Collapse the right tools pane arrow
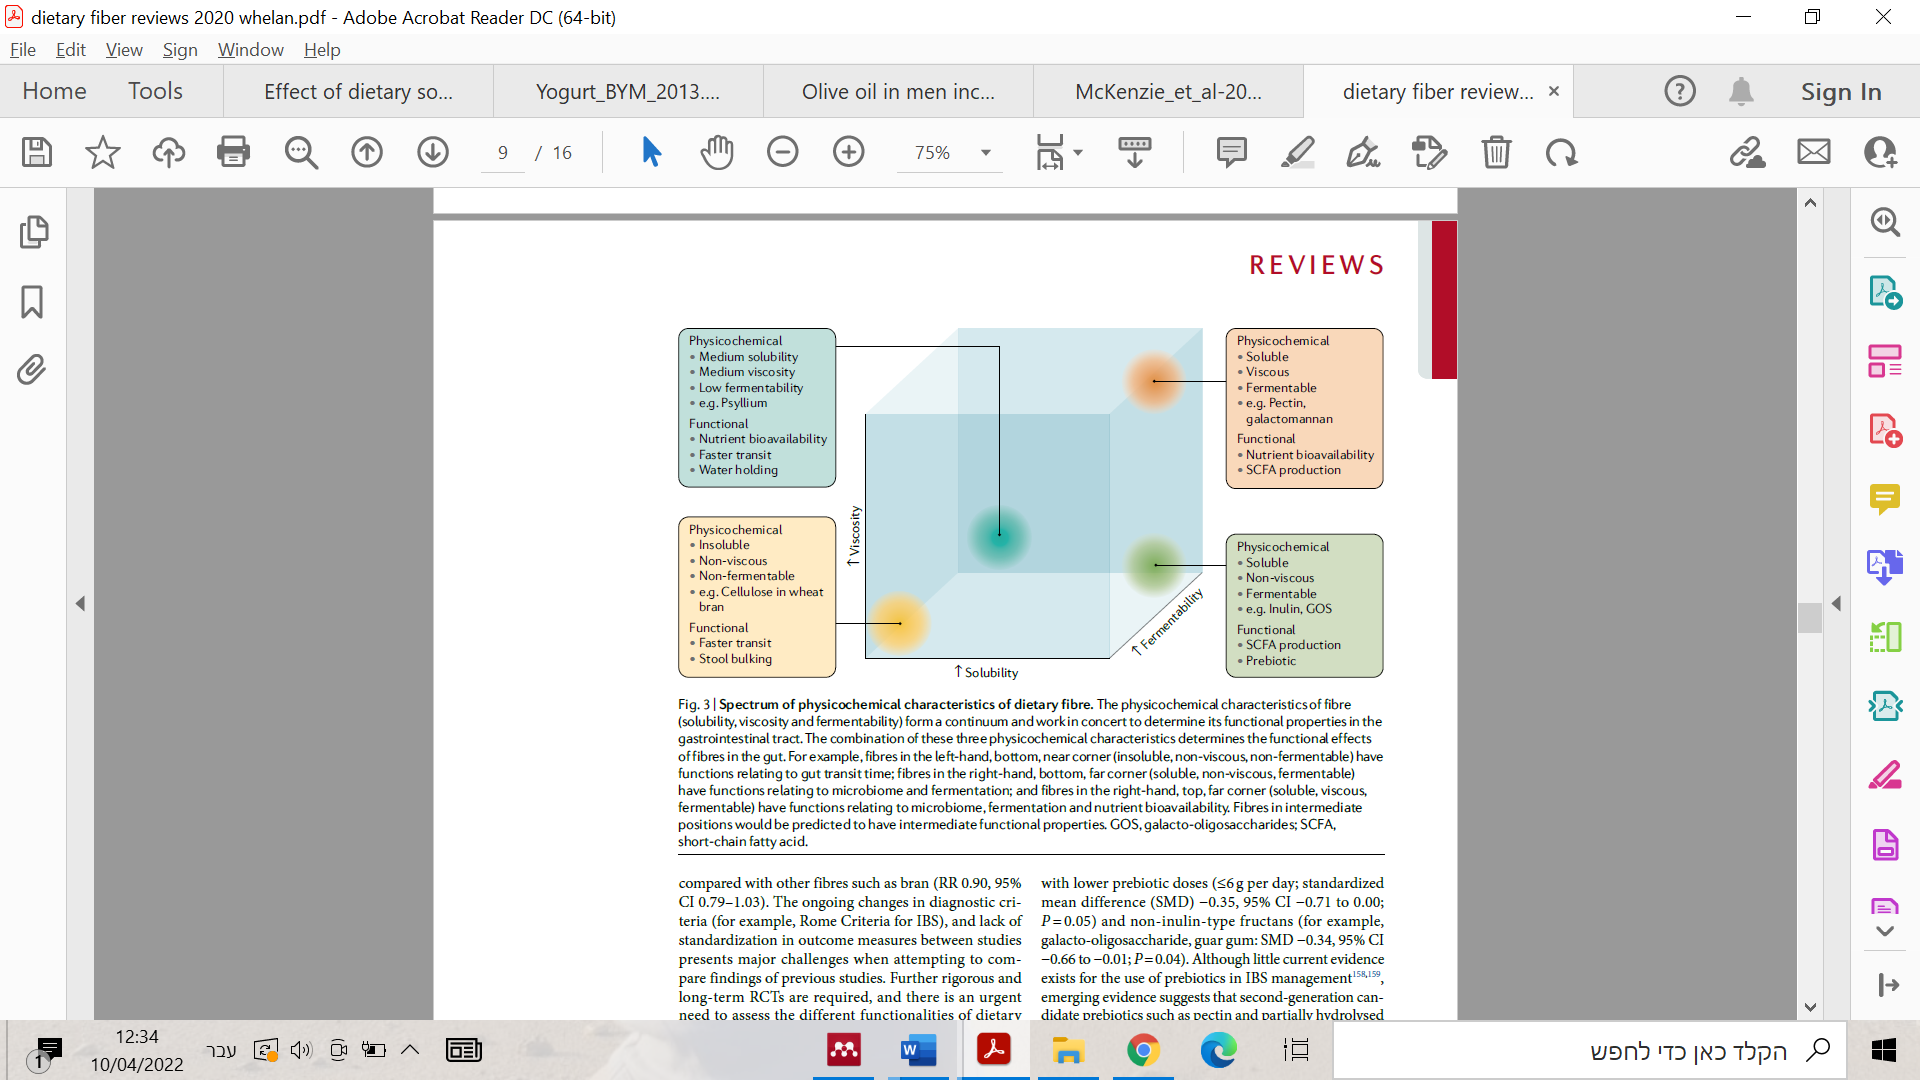The height and width of the screenshot is (1080, 1920). point(1836,603)
